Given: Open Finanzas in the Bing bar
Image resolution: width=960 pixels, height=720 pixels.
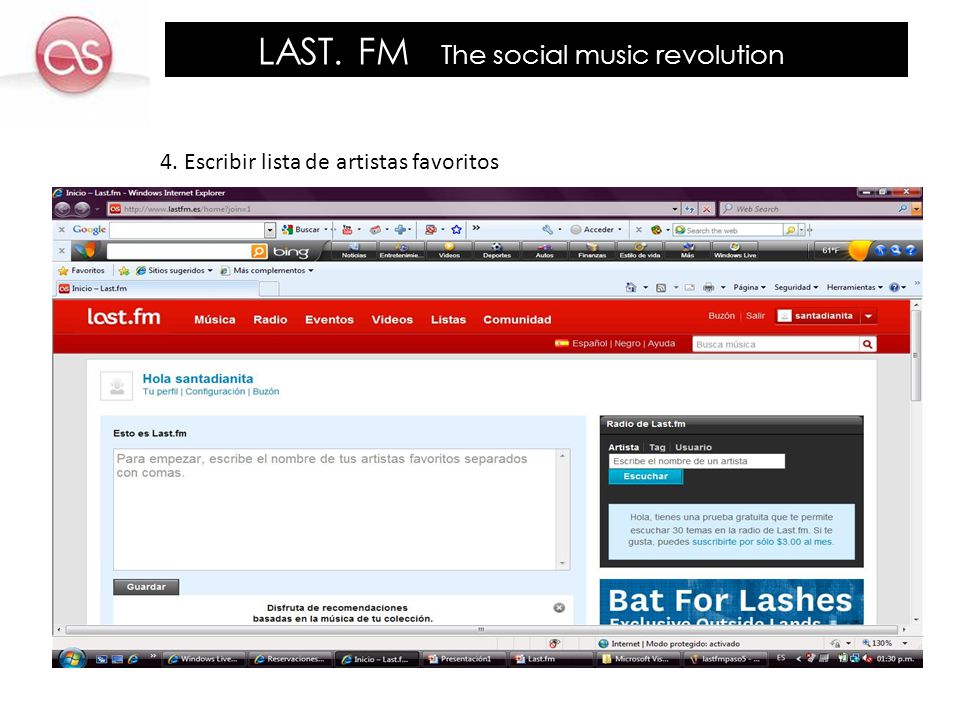Looking at the screenshot, I should 592,251.
